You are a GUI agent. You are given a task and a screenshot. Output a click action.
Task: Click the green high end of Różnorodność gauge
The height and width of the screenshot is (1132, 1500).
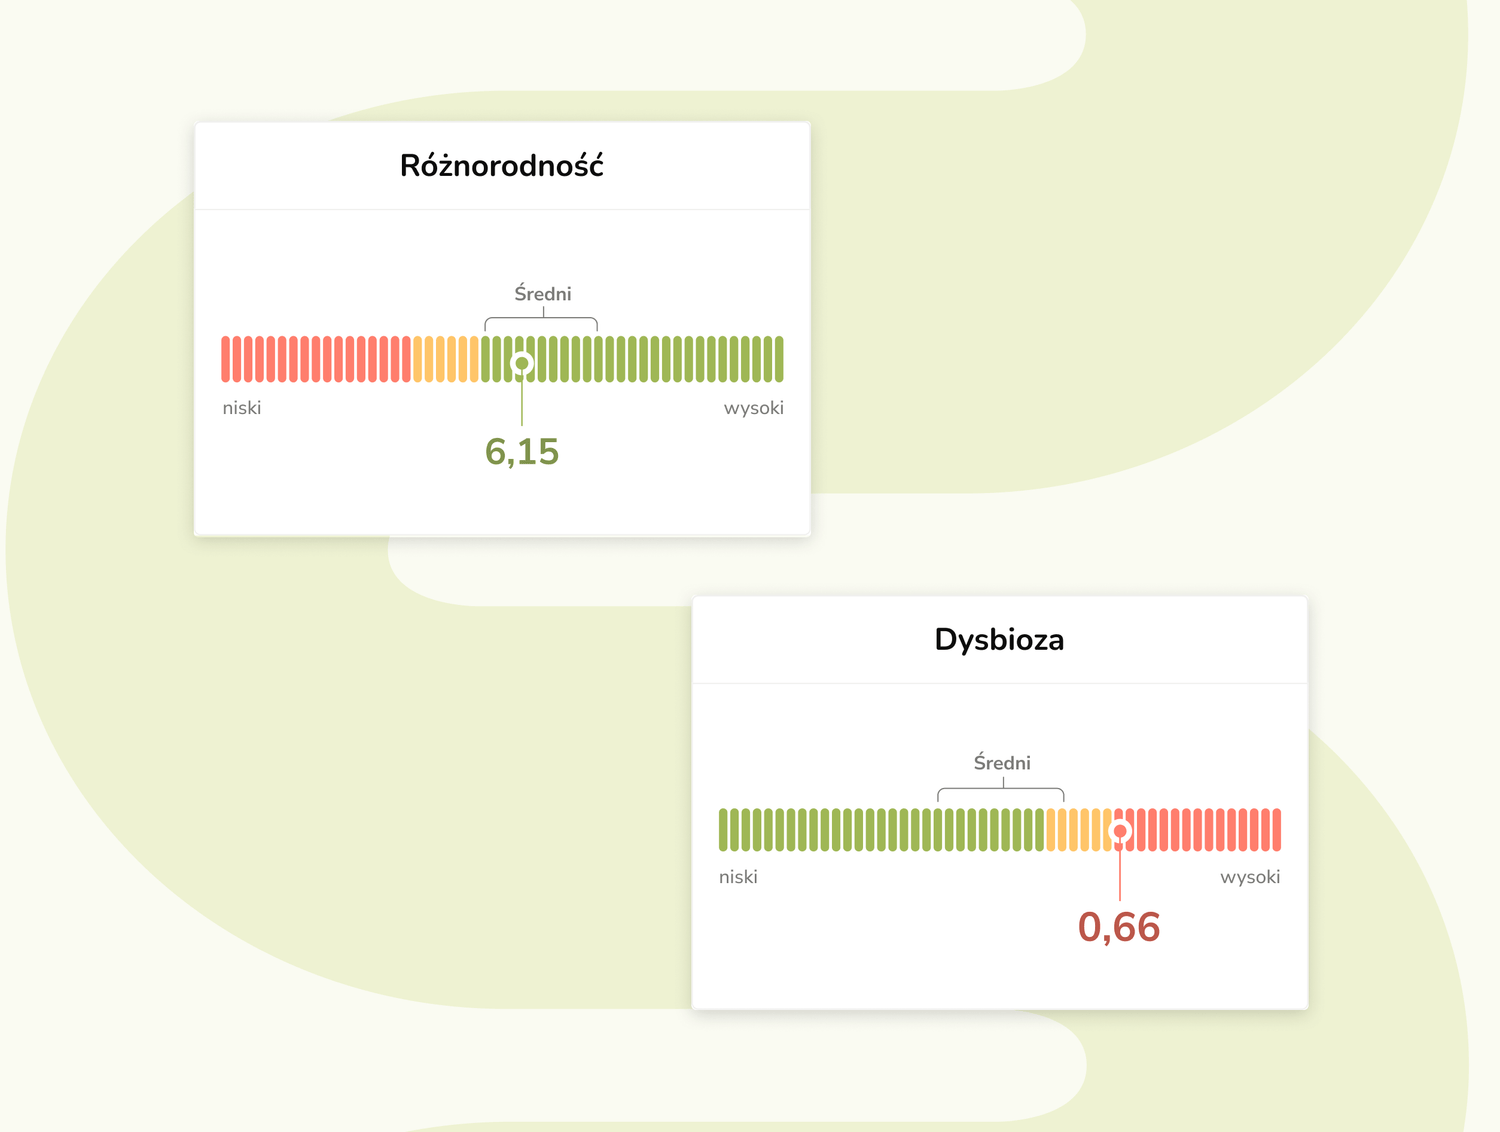tap(700, 359)
